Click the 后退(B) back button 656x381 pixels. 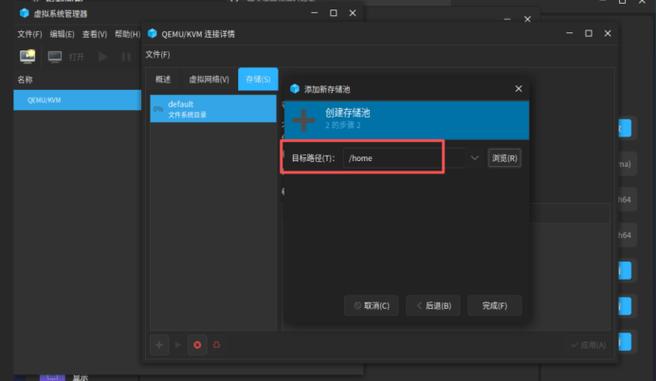(x=433, y=306)
